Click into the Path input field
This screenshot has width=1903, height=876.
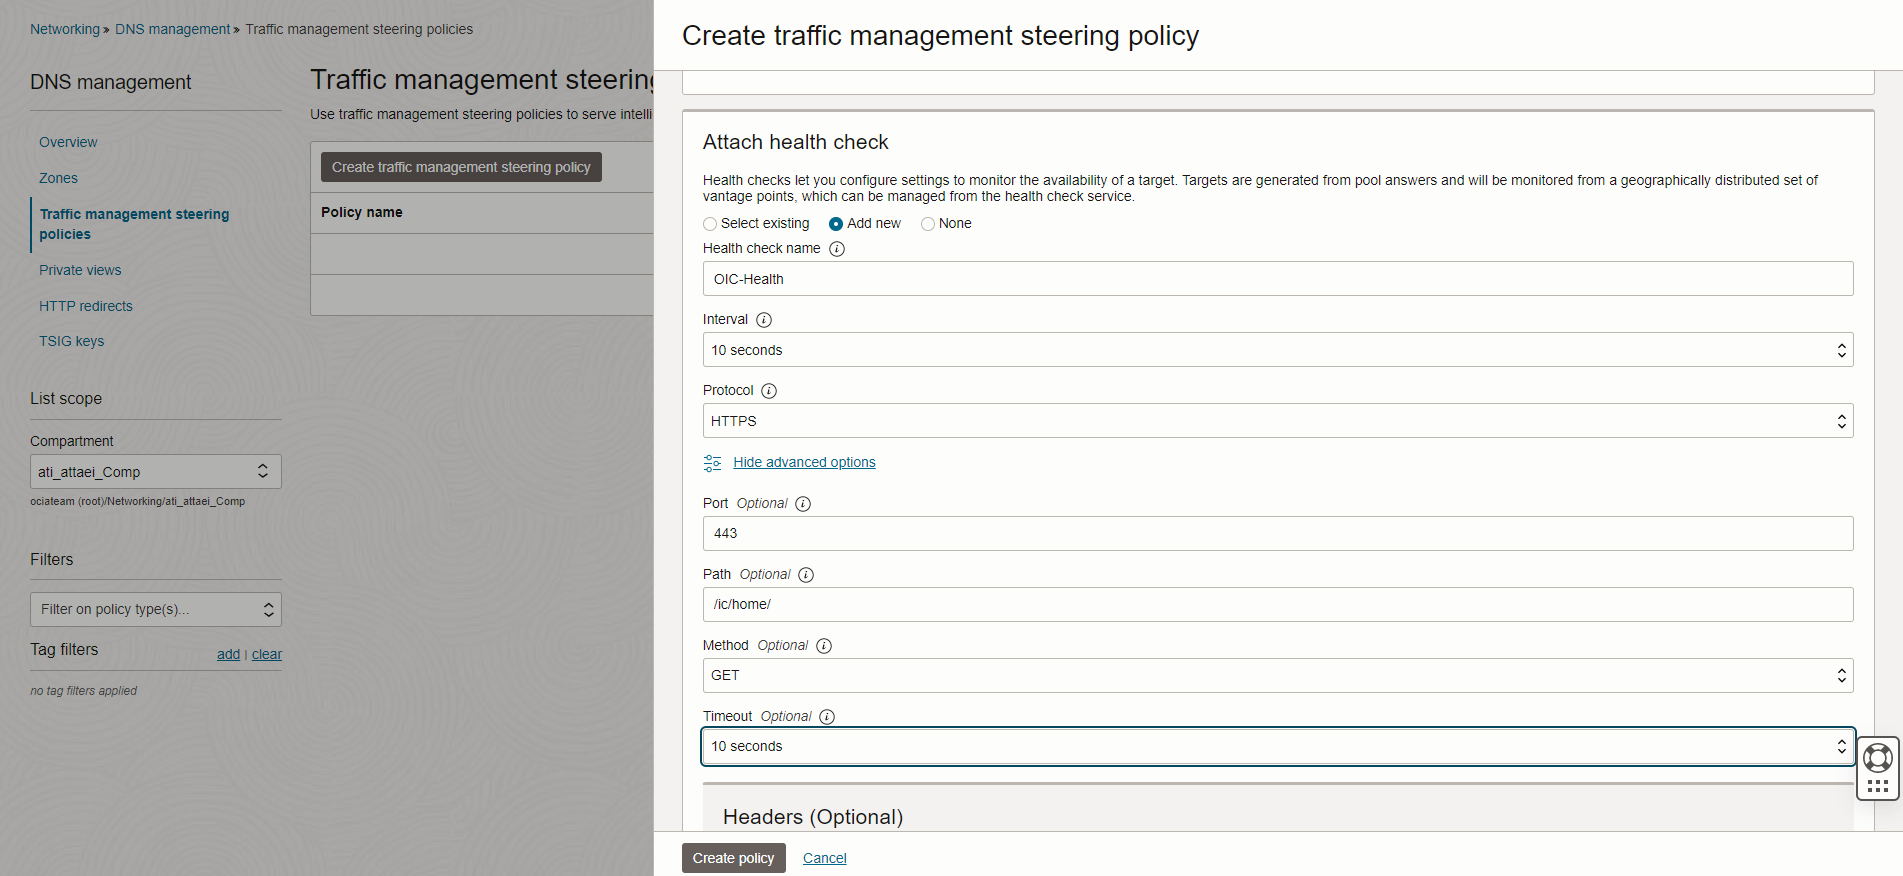tap(1277, 605)
